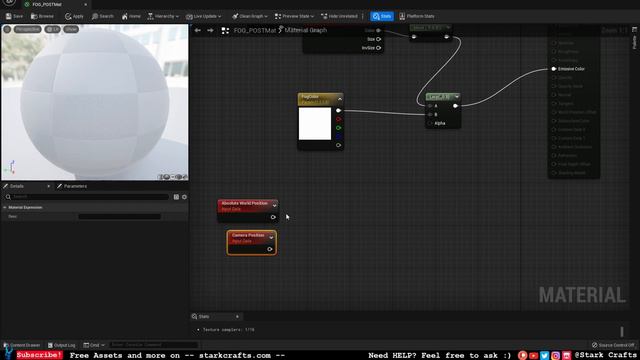The image size is (640, 360).
Task: Click the Details search field
Action: click(87, 197)
